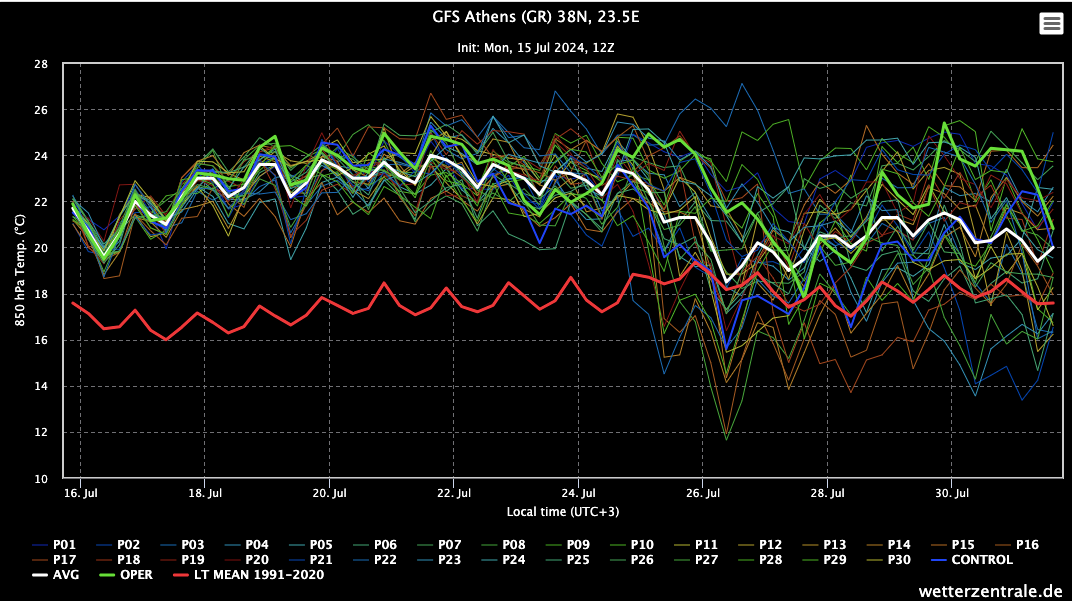1072x601 pixels.
Task: Open the chart context menu hamburger icon
Action: click(1051, 24)
